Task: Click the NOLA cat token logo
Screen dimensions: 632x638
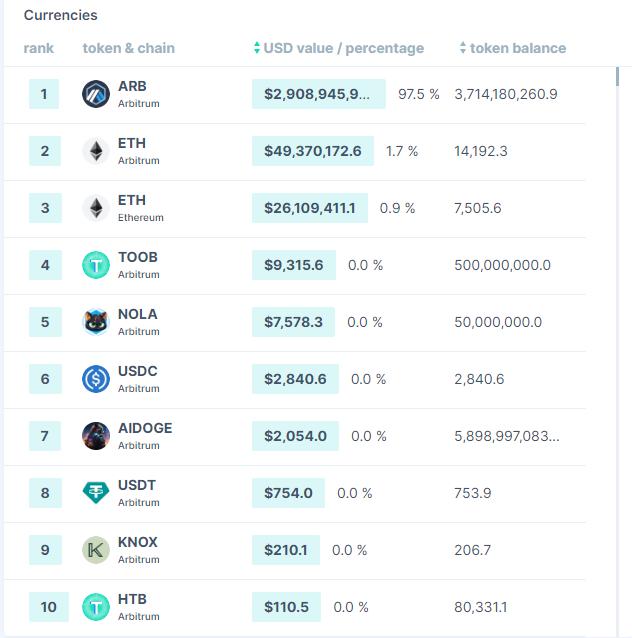Action: (x=96, y=322)
